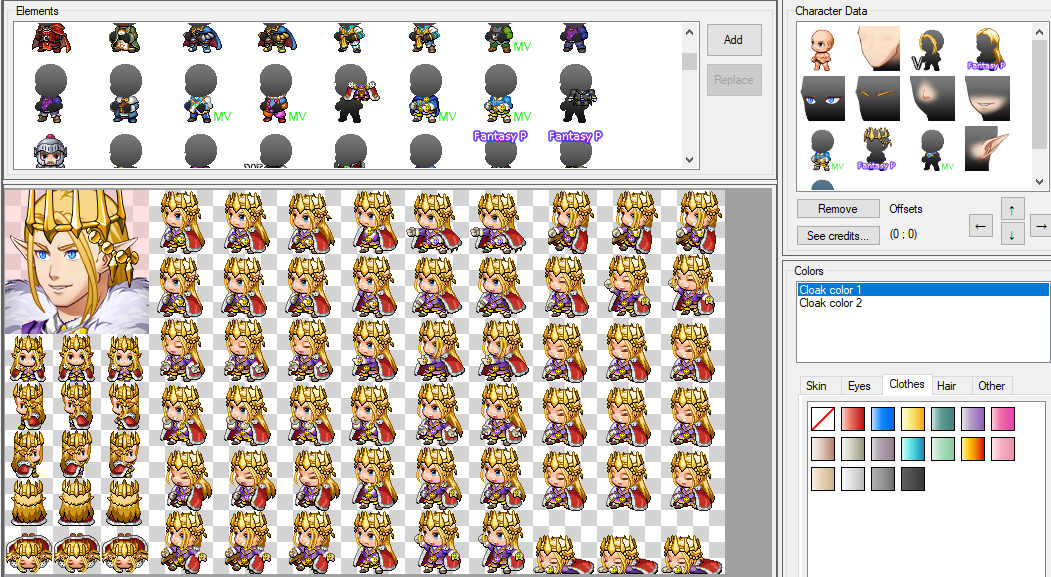Choose the pale pink swatch in second row

tap(1003, 449)
